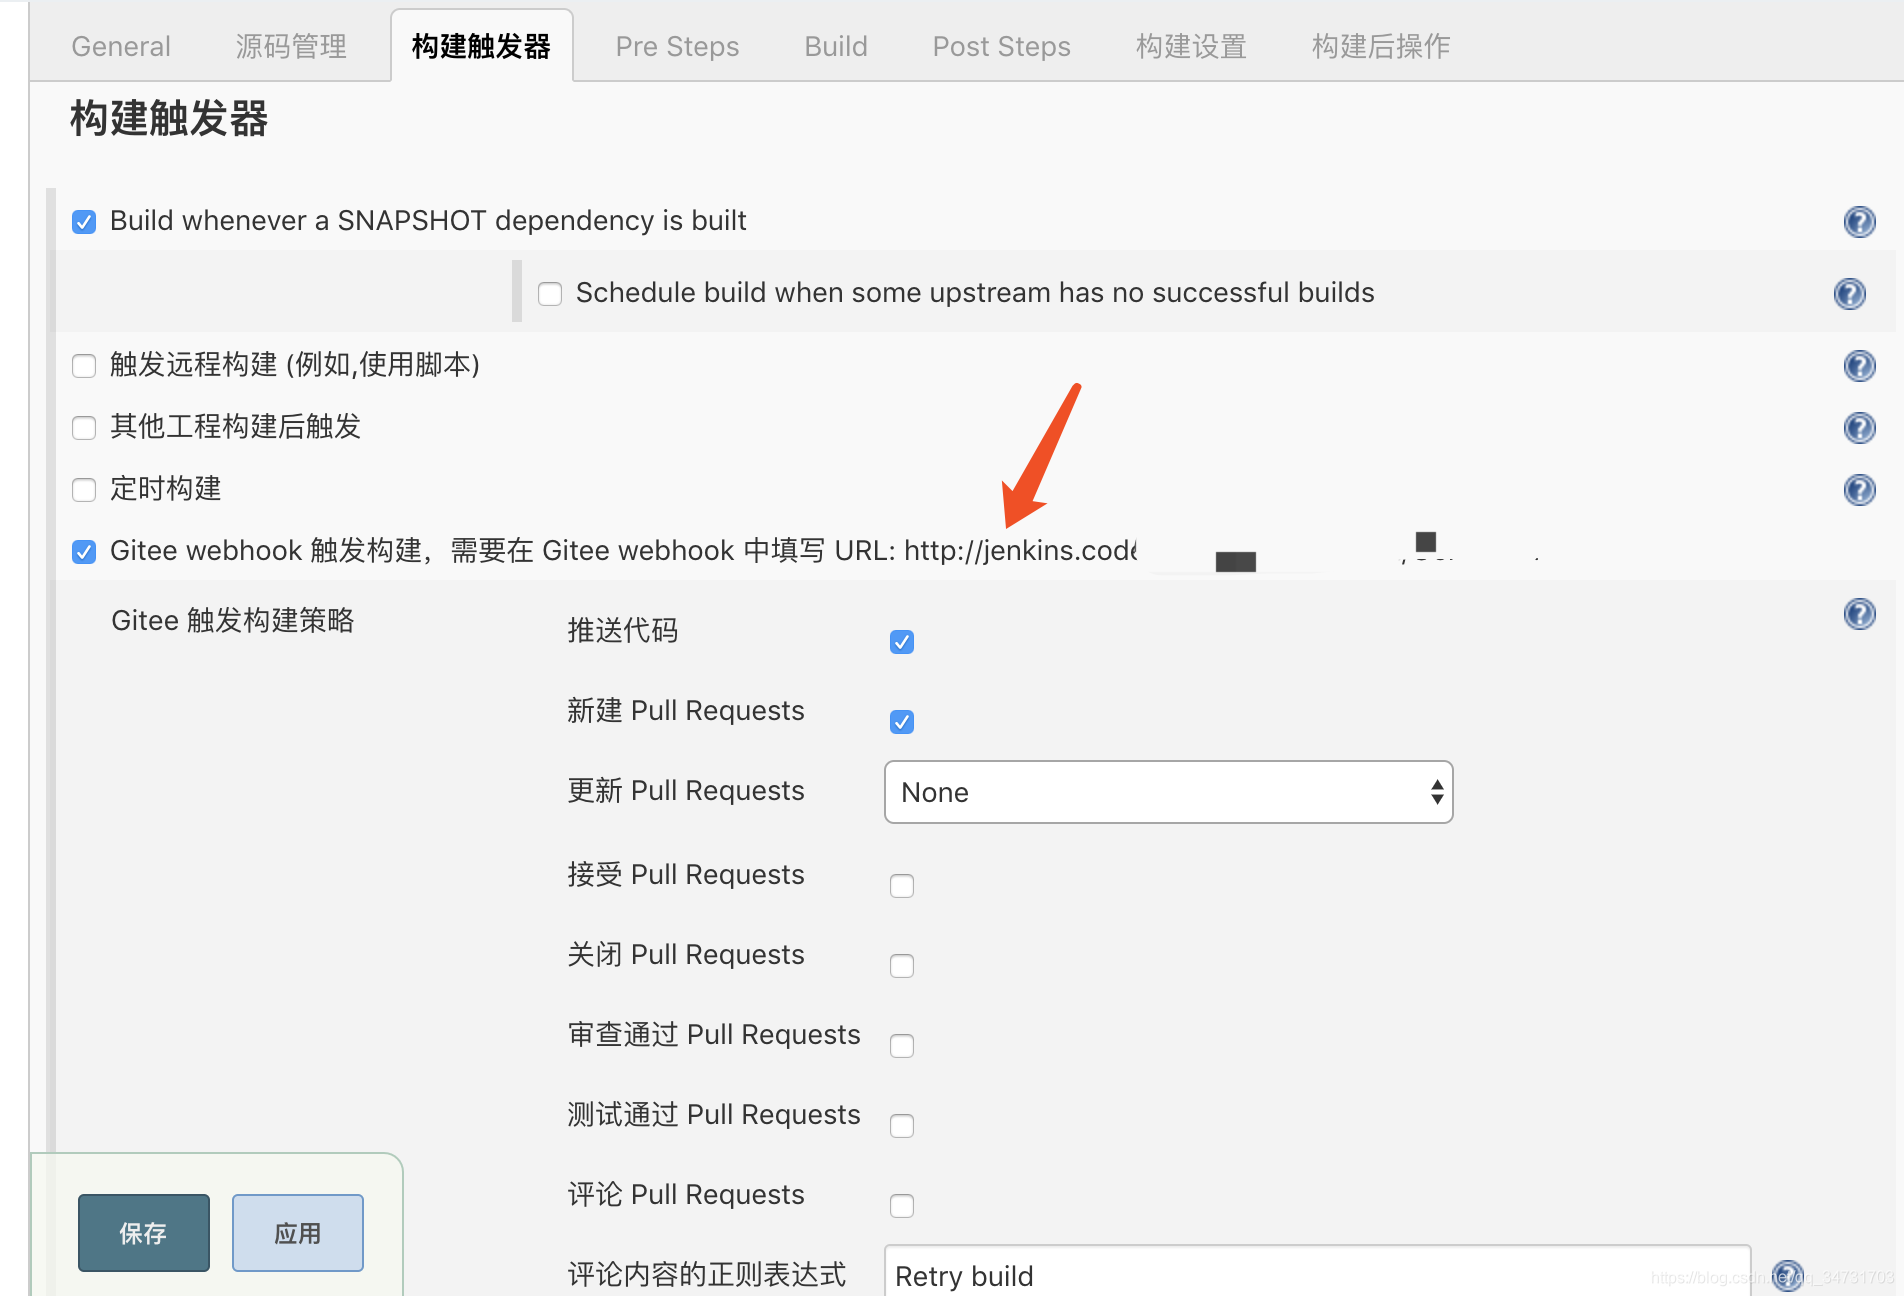Open help for SNAPSHOT dependency build option
The height and width of the screenshot is (1296, 1904).
1859,221
